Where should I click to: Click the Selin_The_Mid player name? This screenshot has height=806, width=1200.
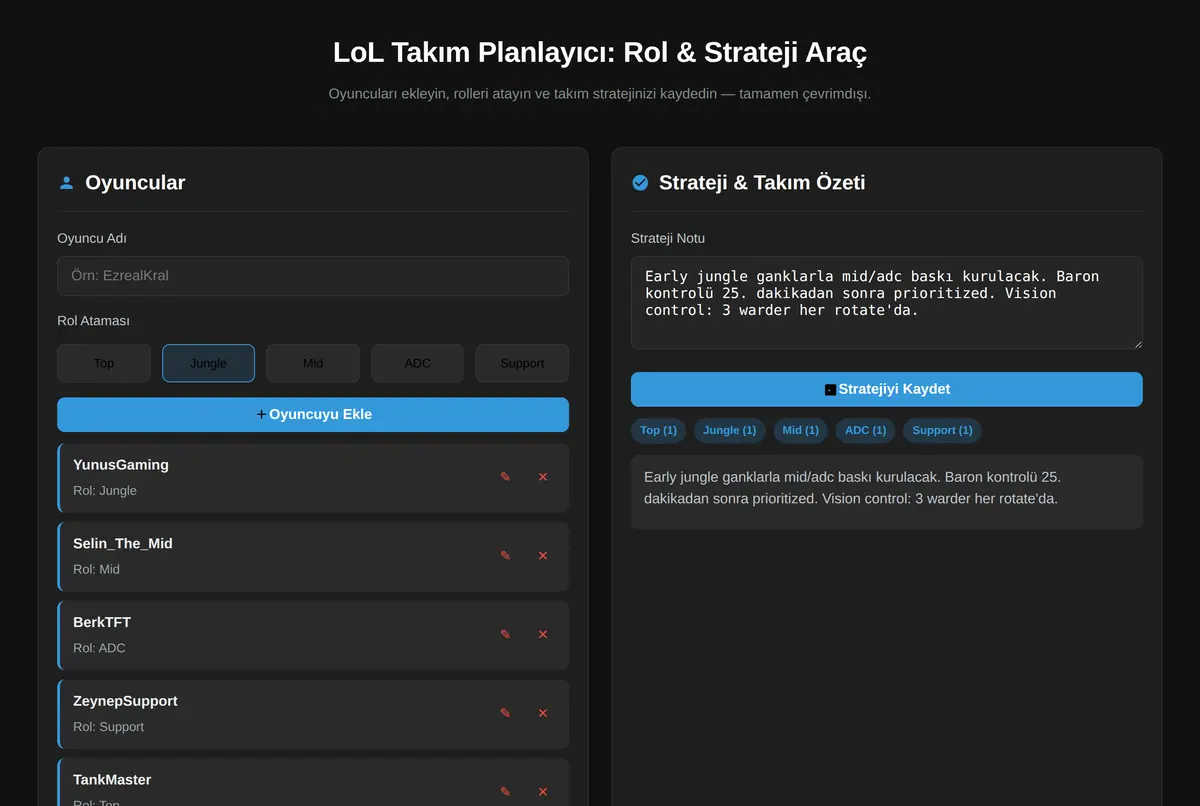pyautogui.click(x=123, y=544)
